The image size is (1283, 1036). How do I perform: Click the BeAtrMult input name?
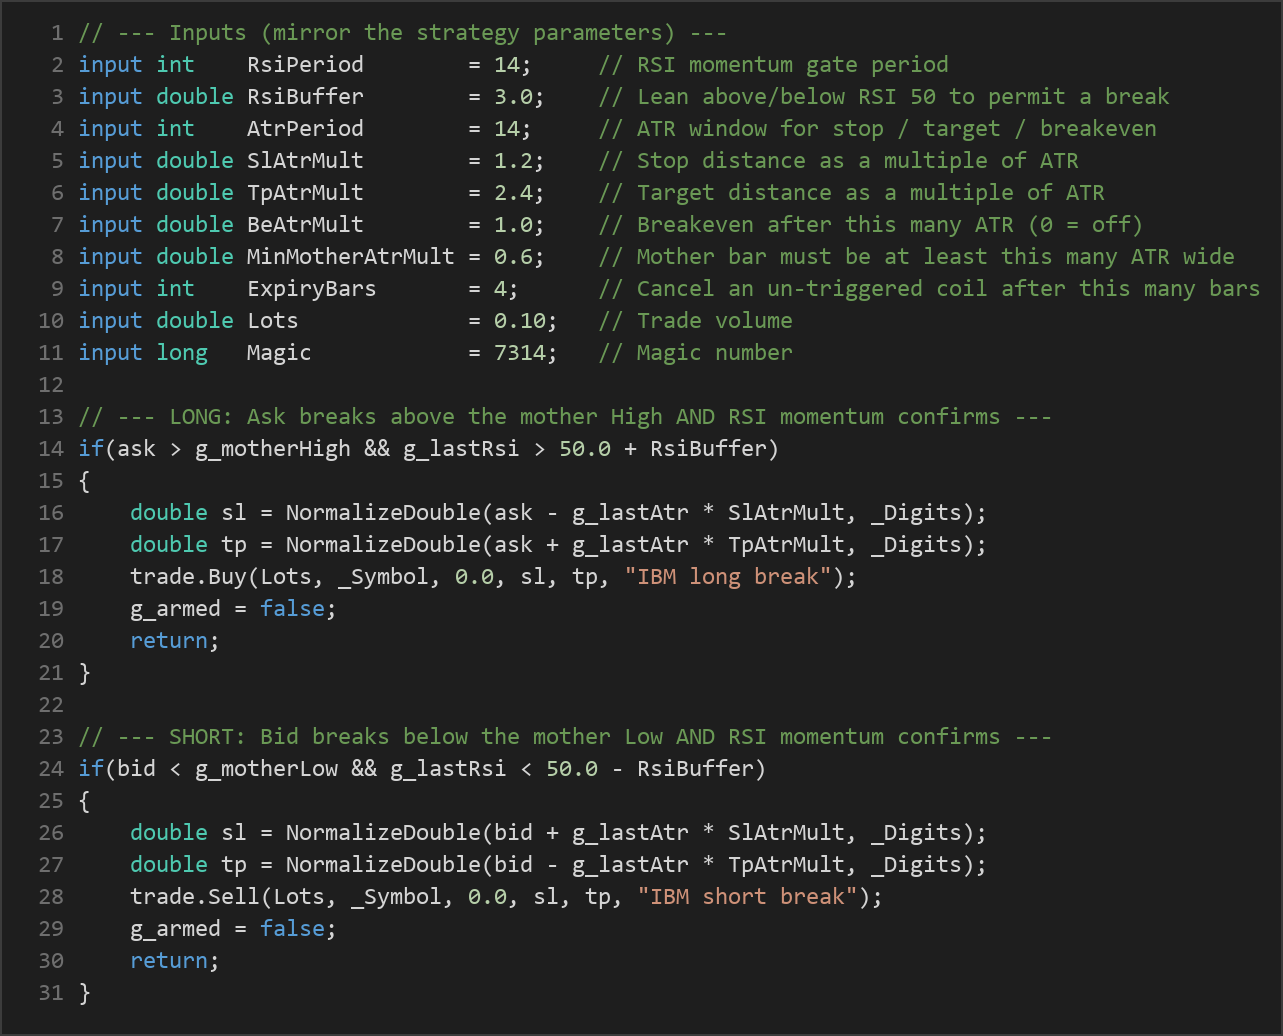(305, 225)
